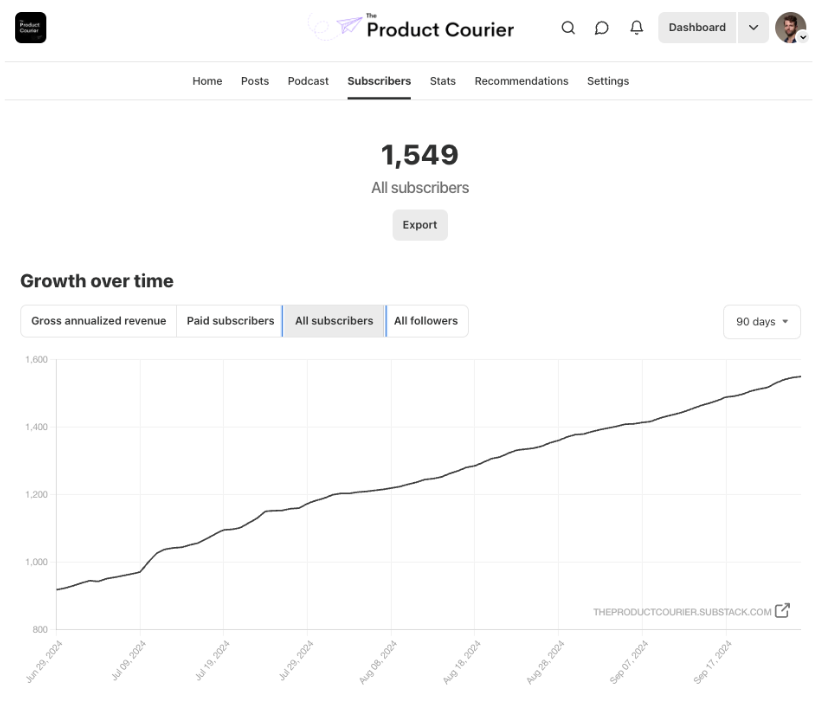Open the 90 days range dropdown
Image resolution: width=817 pixels, height=701 pixels.
[761, 322]
